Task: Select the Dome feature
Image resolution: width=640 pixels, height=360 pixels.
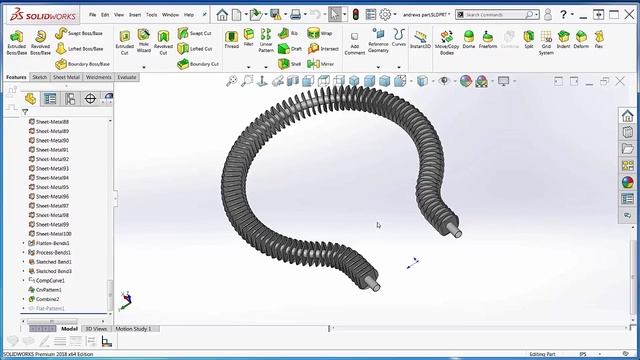Action: 469,40
